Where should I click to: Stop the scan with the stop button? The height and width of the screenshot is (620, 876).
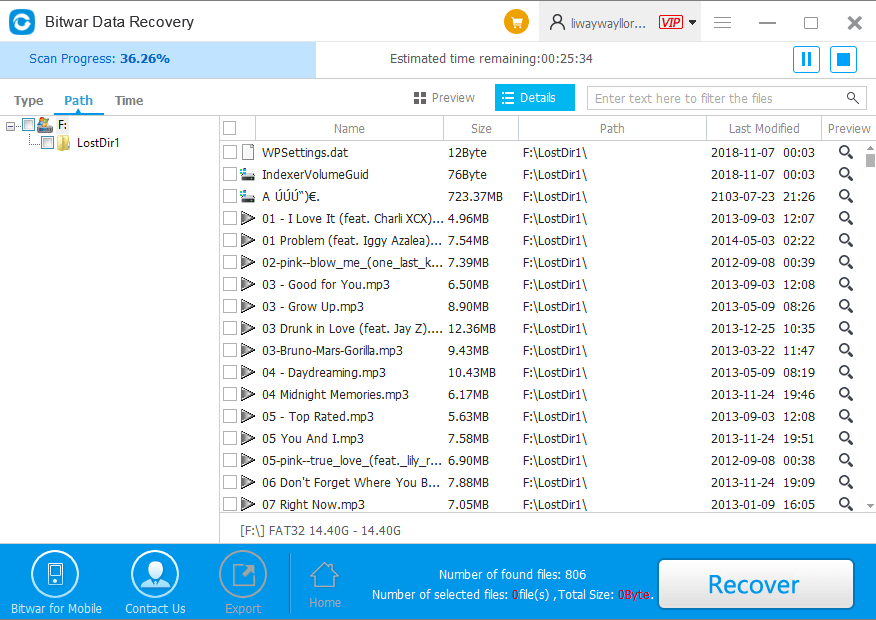(x=843, y=59)
